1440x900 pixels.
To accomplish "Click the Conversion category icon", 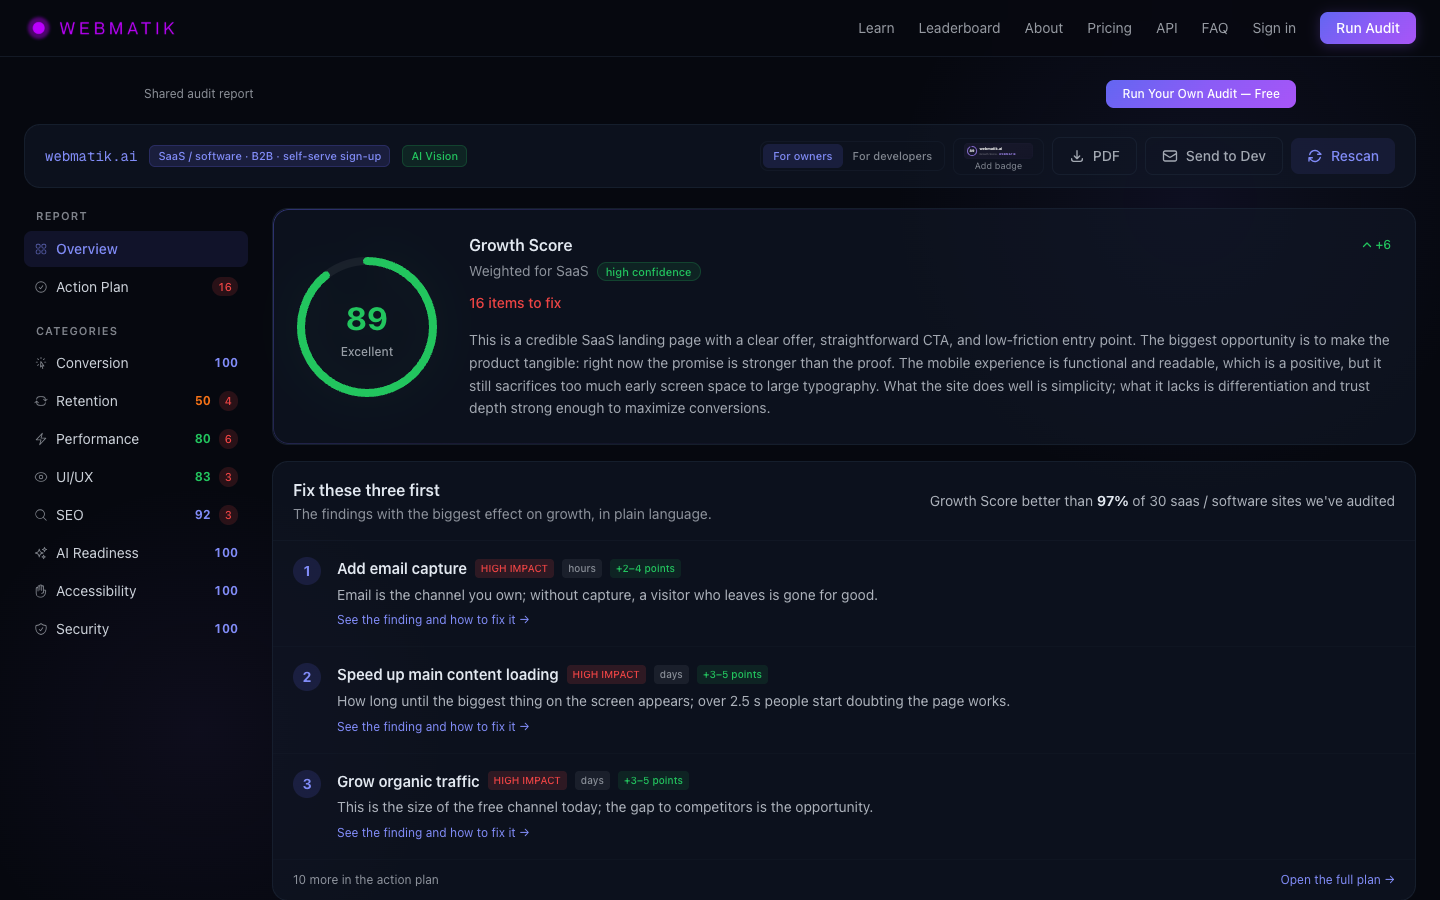I will click(x=41, y=363).
